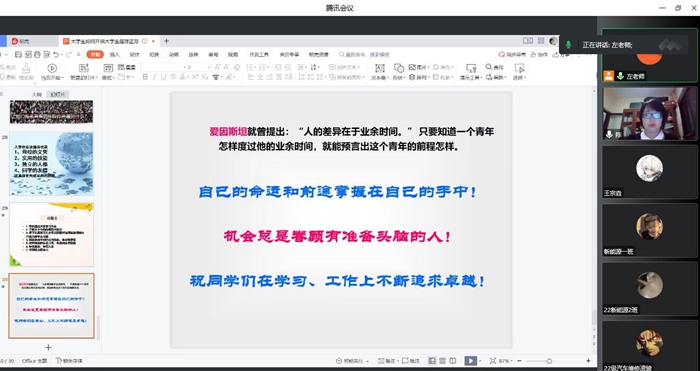Switch to the Outline tab in slide panel
The width and height of the screenshot is (700, 371).
coord(37,94)
